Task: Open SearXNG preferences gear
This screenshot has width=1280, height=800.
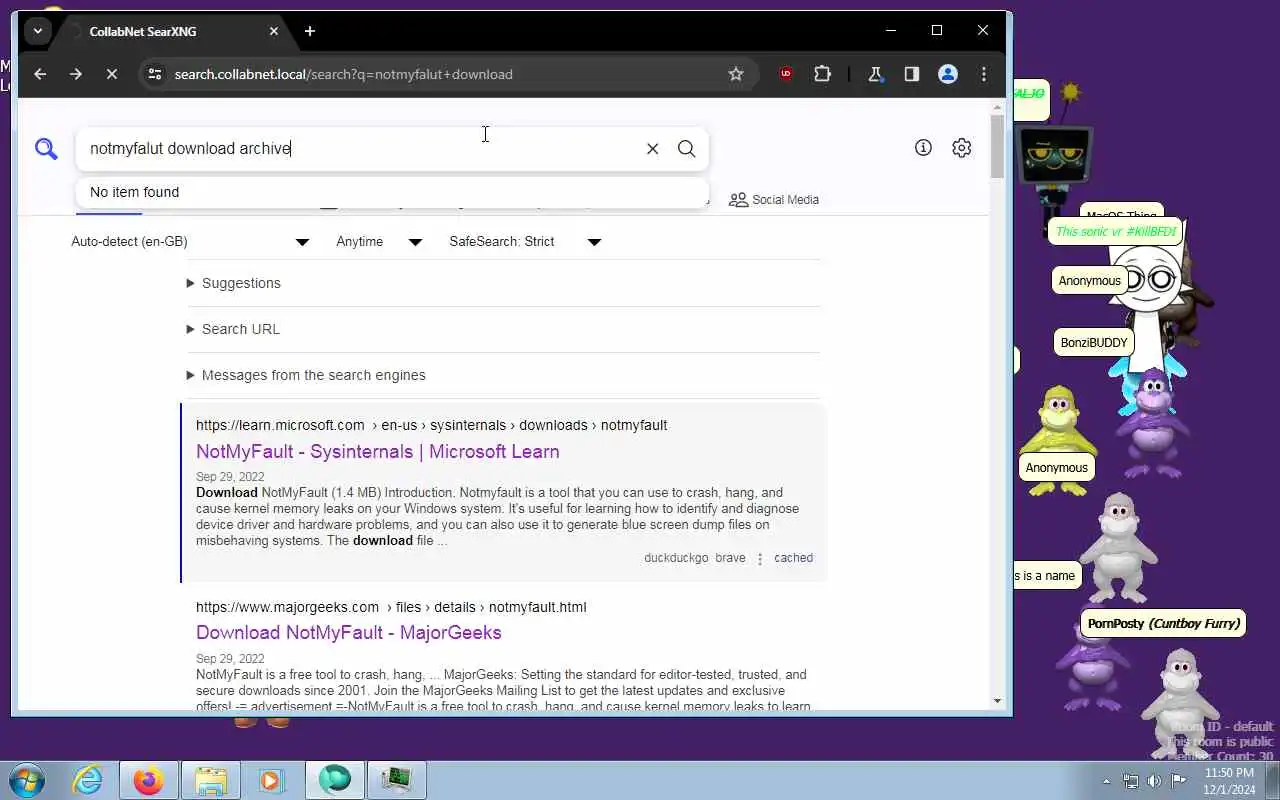Action: point(961,148)
